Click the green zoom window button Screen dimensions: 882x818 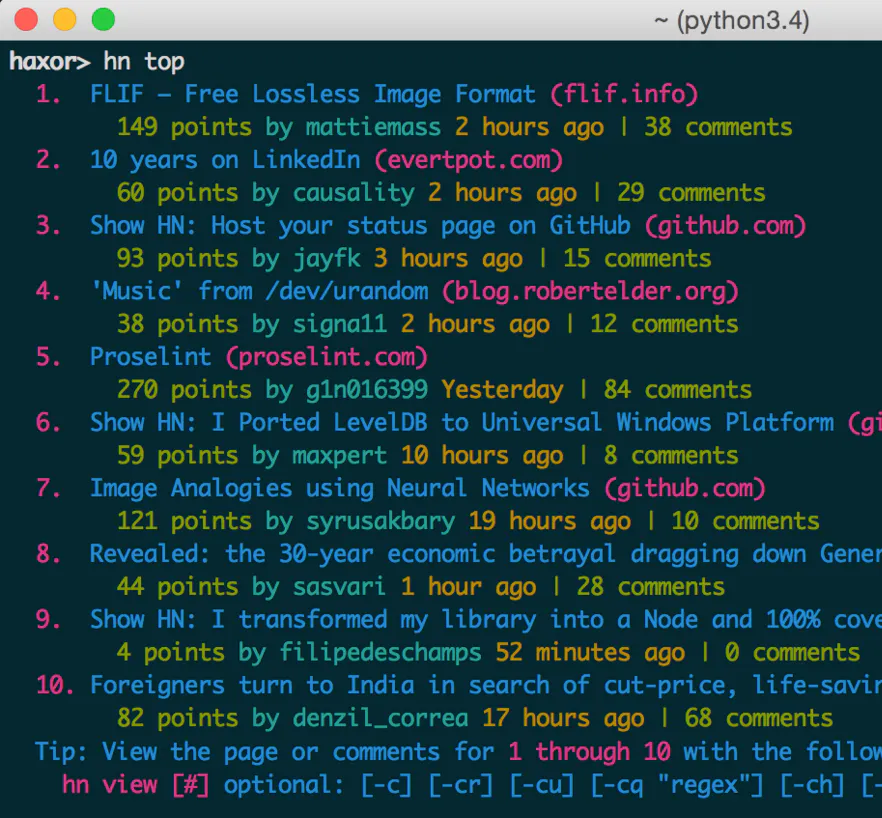point(104,20)
